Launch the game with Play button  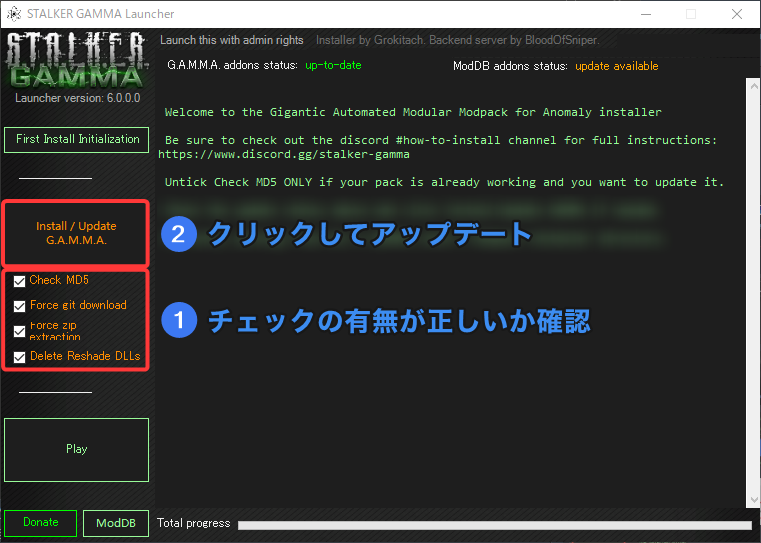[x=77, y=450]
